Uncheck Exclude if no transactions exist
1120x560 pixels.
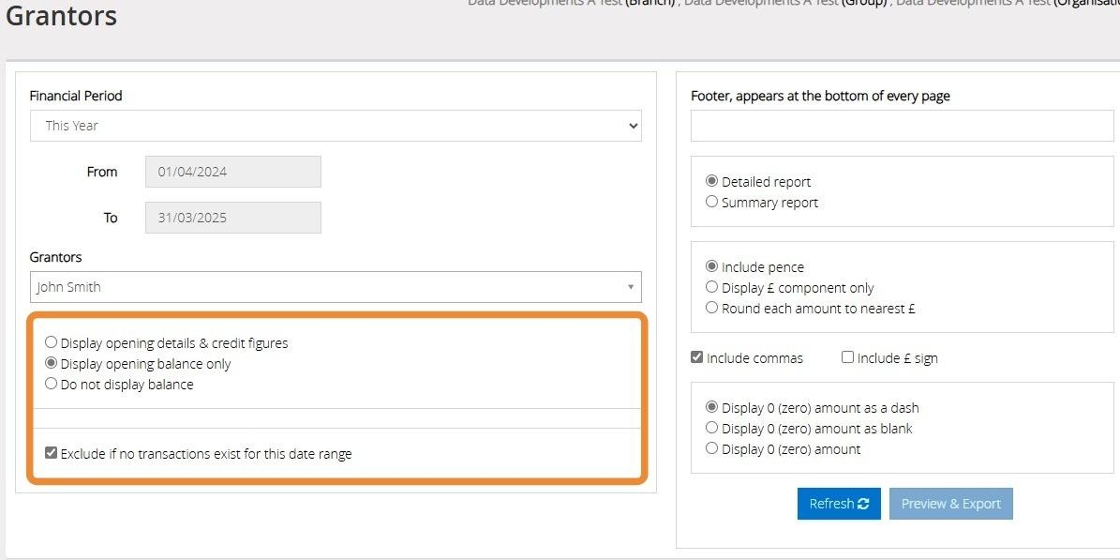click(51, 454)
